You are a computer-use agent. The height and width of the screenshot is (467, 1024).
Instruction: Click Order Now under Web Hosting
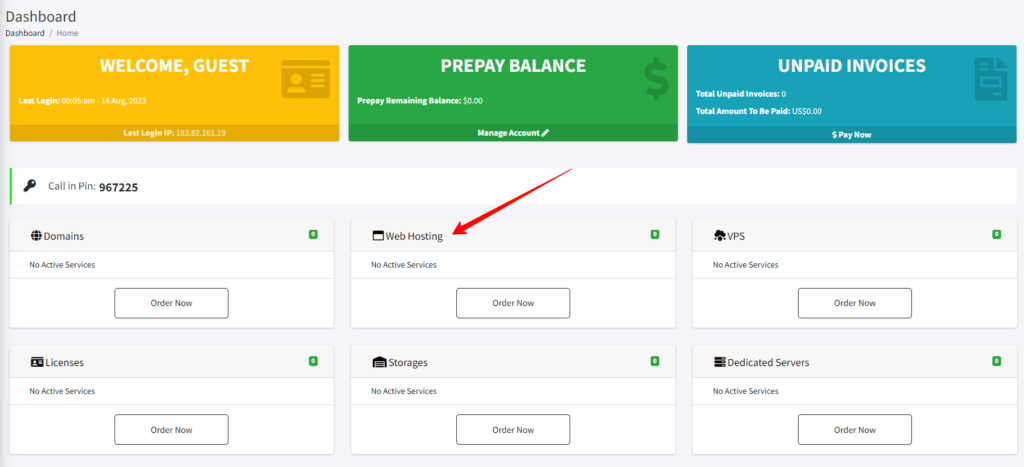(513, 303)
